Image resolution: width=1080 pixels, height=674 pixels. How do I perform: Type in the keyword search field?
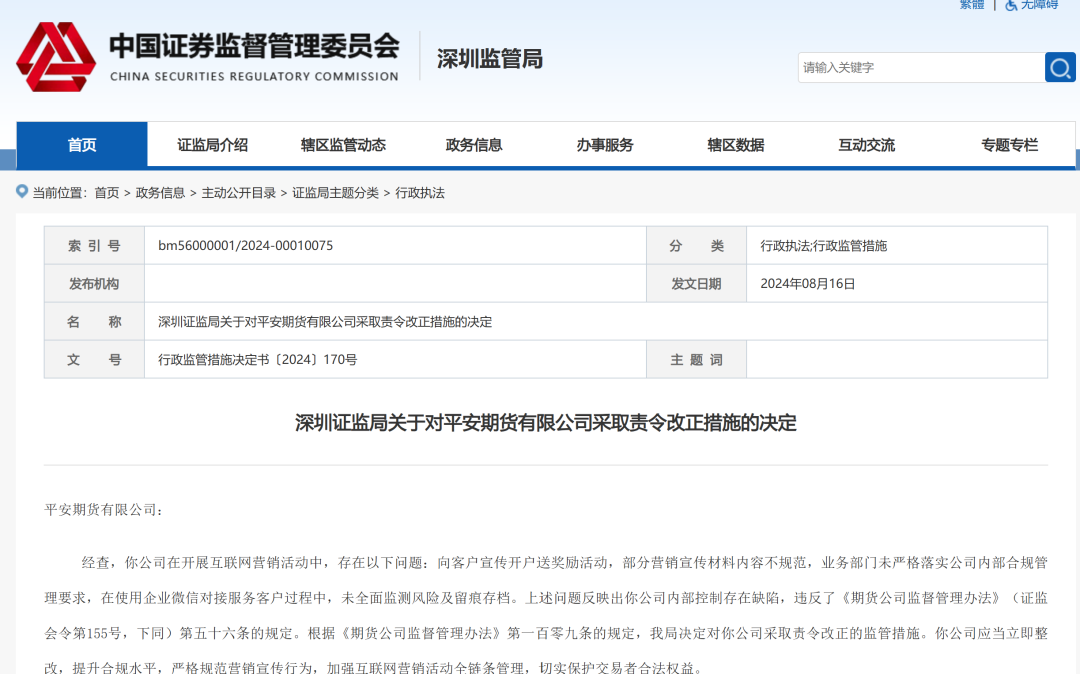click(920, 67)
